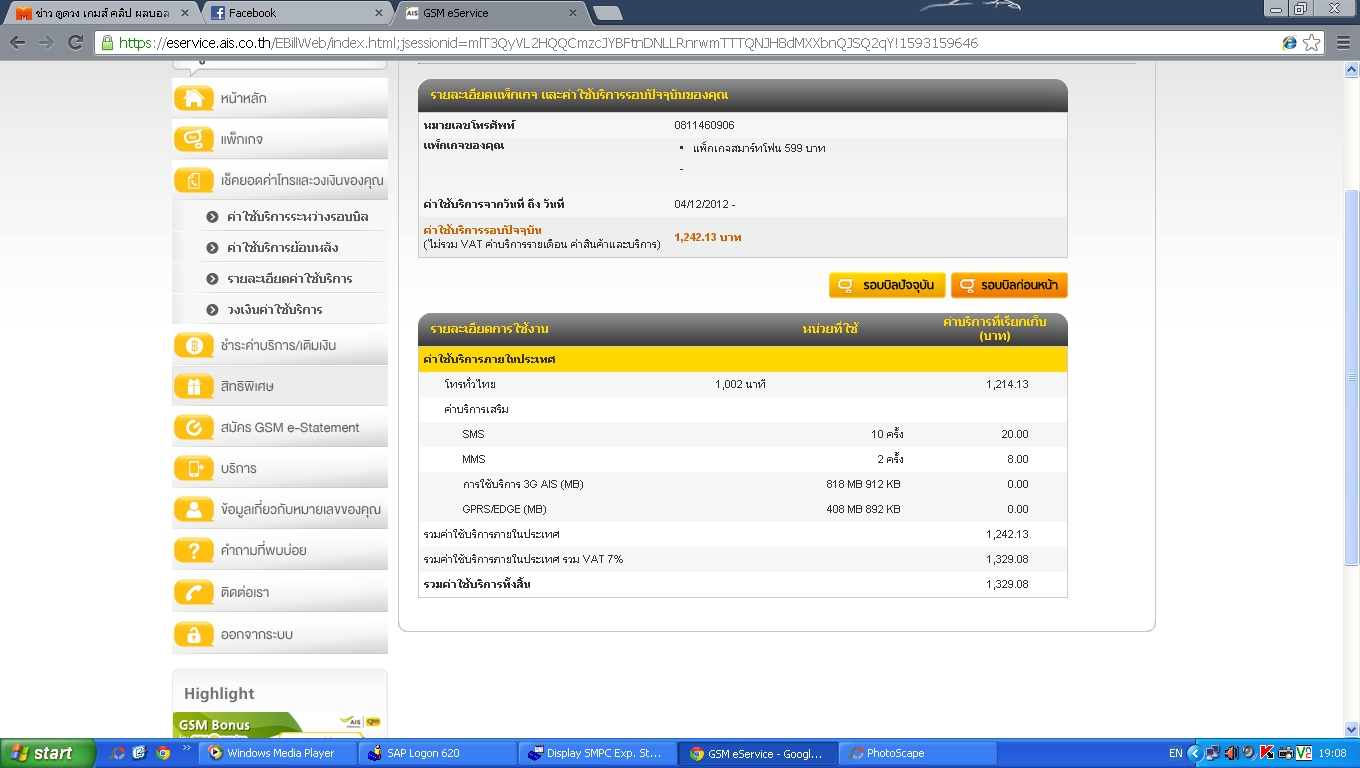1360x768 pixels.
Task: Open the รายละเอียดค่าใช้บริการ submenu link
Action: tap(290, 279)
